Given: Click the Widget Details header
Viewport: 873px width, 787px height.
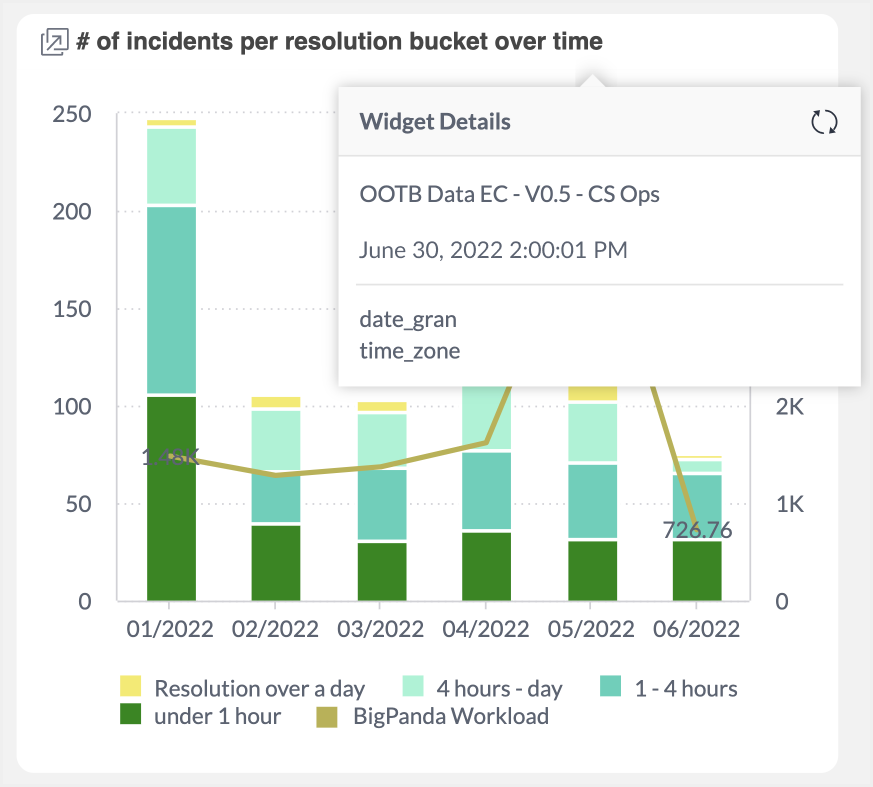Looking at the screenshot, I should tap(435, 122).
